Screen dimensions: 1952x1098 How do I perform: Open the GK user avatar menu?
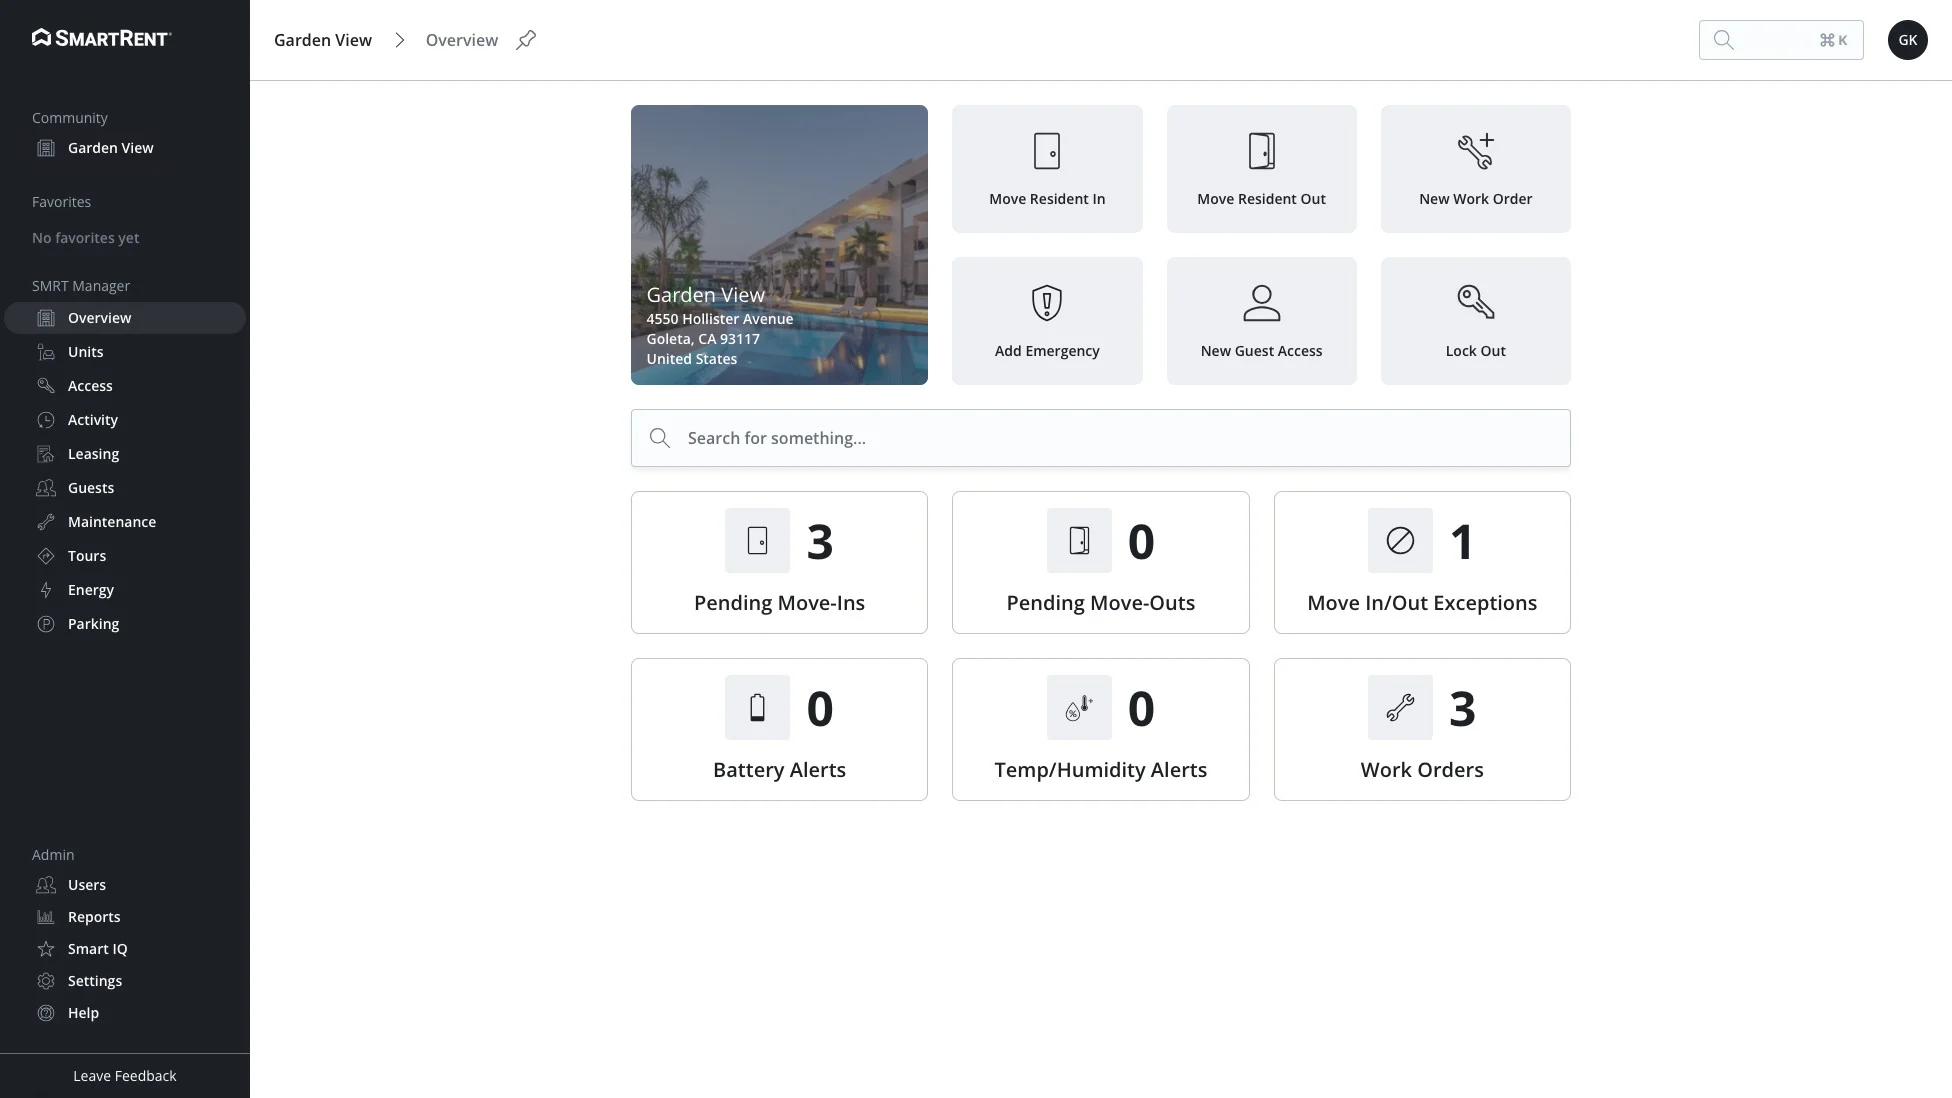(x=1907, y=40)
